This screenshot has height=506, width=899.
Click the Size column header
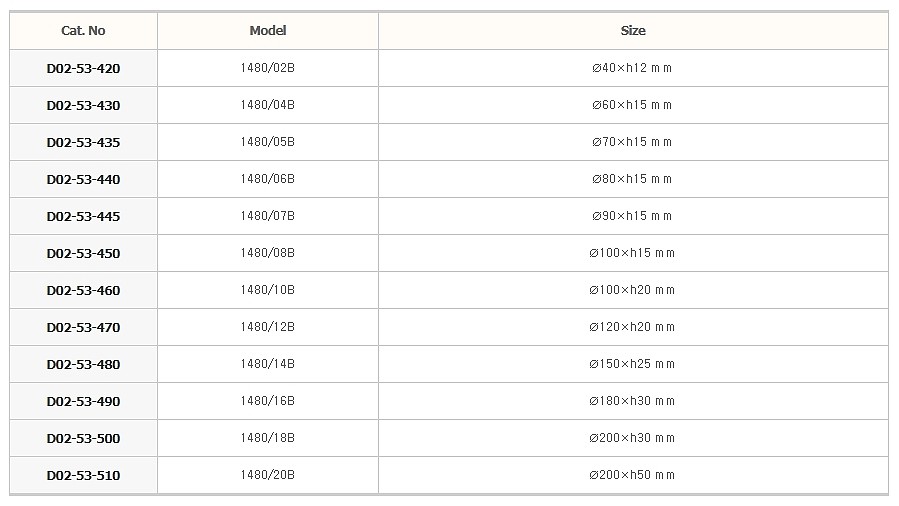[x=633, y=31]
